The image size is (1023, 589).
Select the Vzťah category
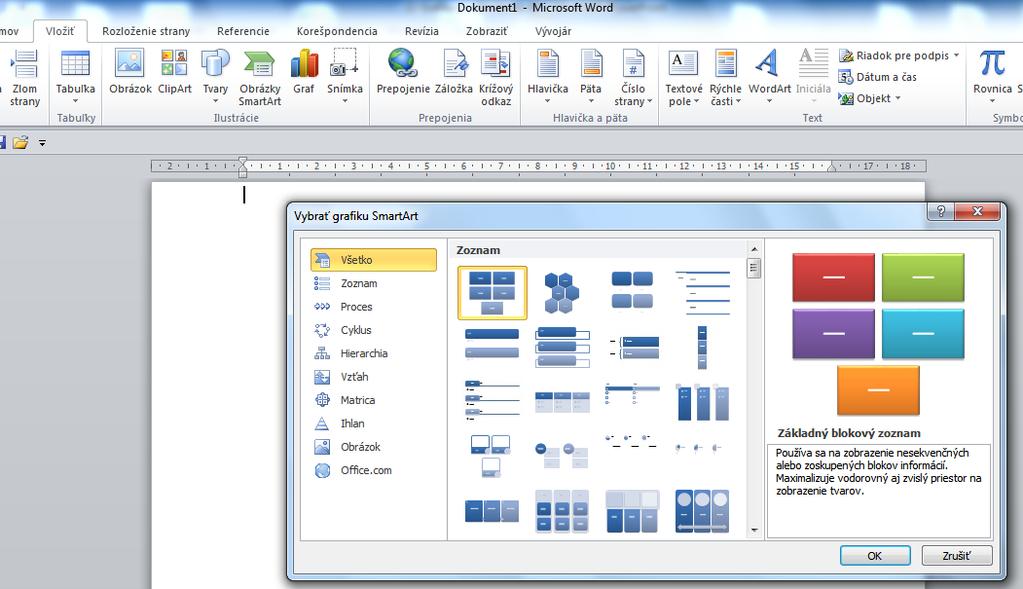pos(373,377)
